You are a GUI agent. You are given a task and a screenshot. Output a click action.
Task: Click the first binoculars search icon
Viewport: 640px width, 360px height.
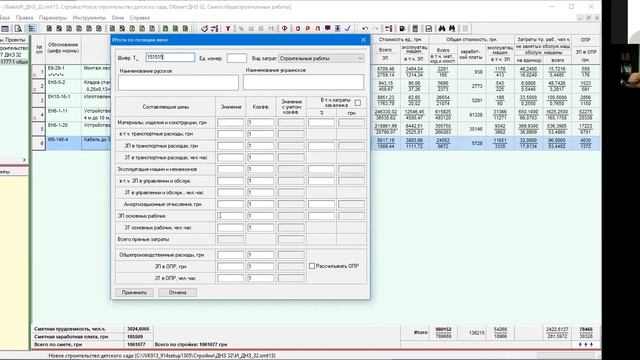(x=442, y=28)
